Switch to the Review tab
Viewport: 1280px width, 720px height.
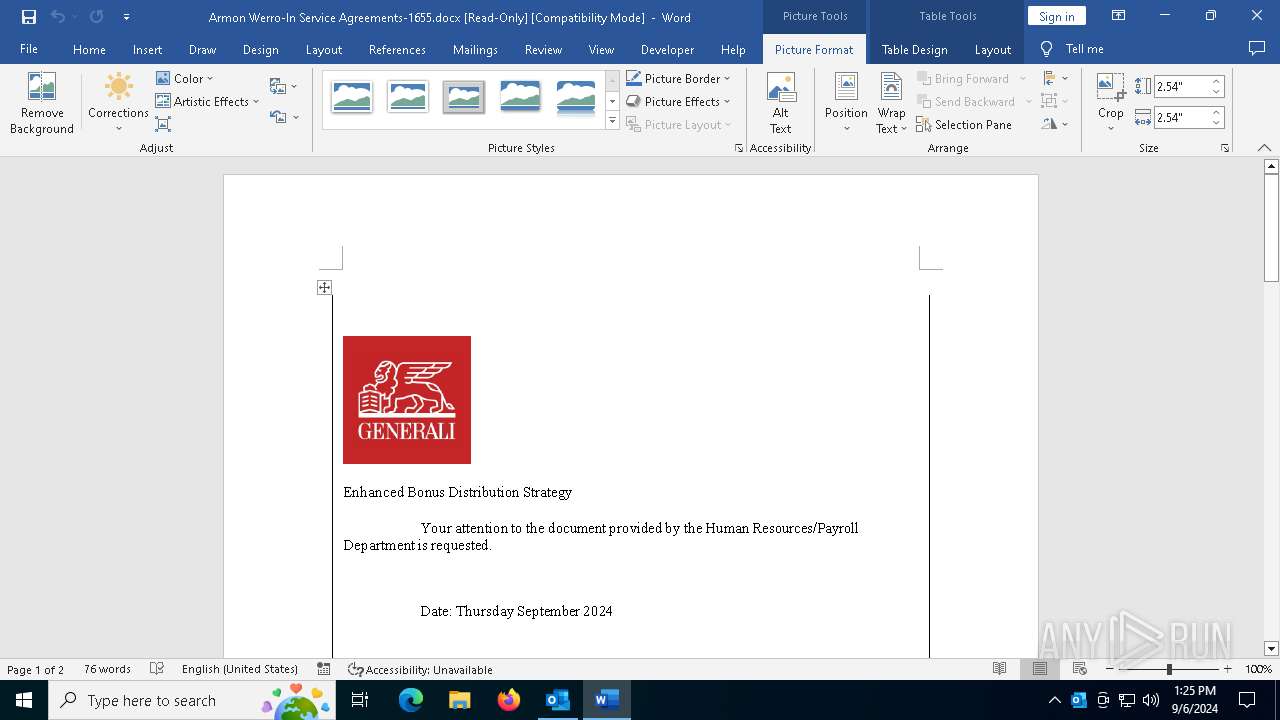tap(543, 49)
